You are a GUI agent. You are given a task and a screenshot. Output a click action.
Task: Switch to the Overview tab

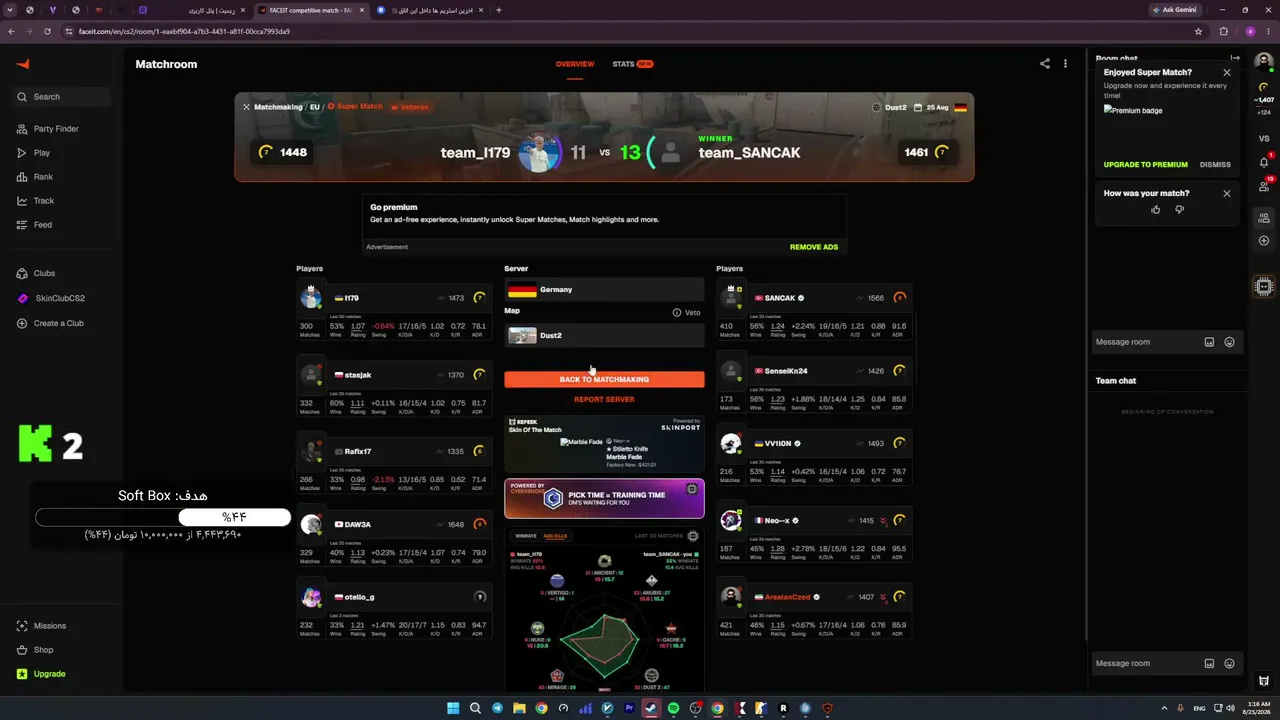click(575, 64)
